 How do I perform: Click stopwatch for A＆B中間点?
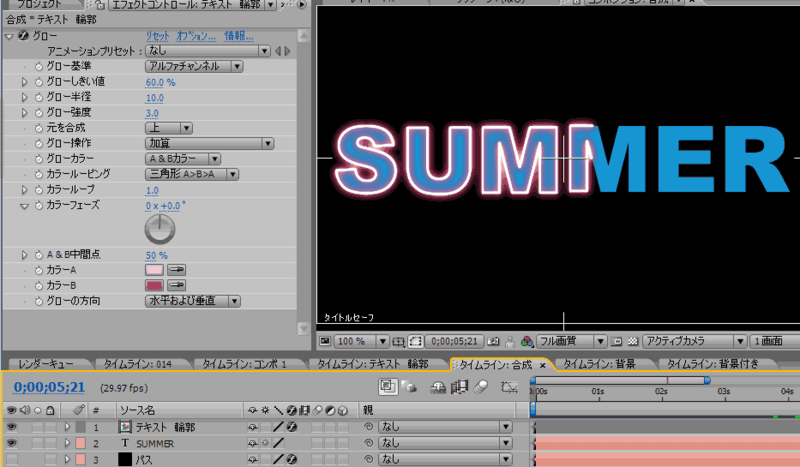[39, 255]
